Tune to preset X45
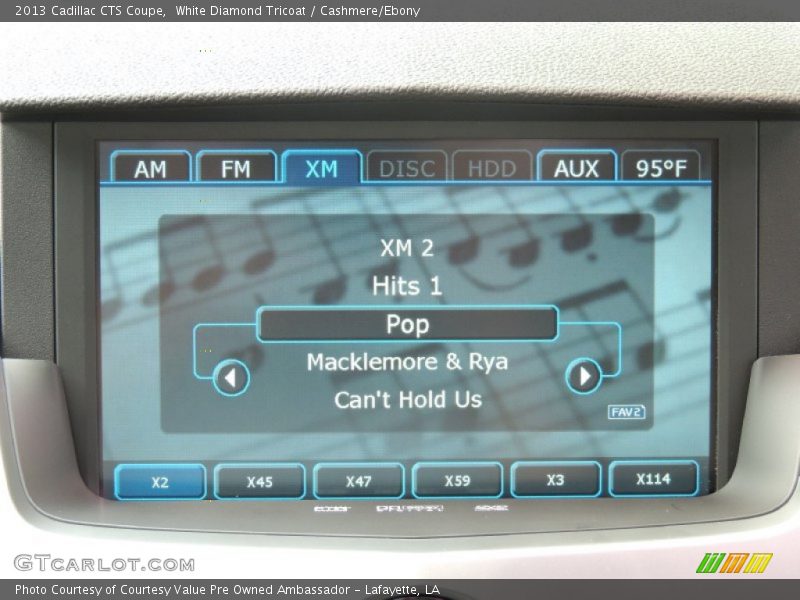 [259, 481]
